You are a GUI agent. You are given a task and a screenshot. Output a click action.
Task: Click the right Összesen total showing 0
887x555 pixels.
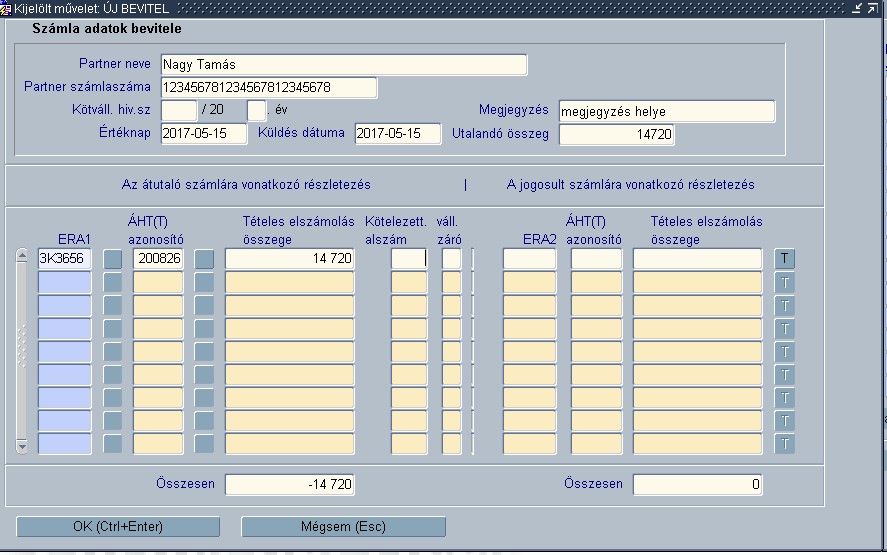(697, 485)
